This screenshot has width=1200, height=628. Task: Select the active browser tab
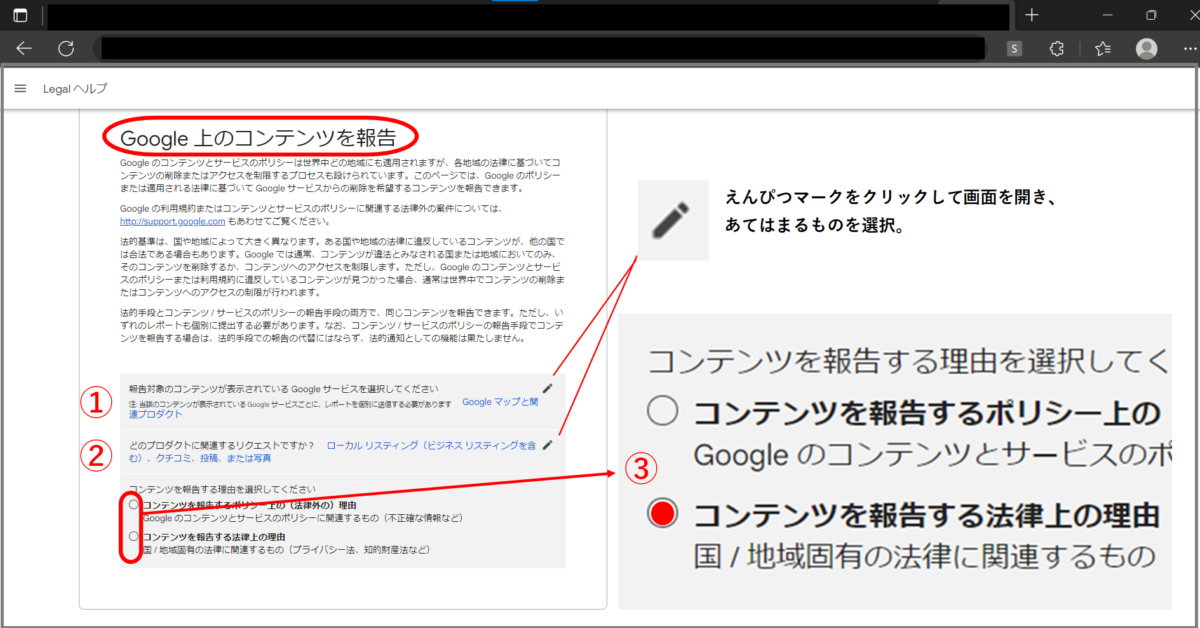coord(528,16)
